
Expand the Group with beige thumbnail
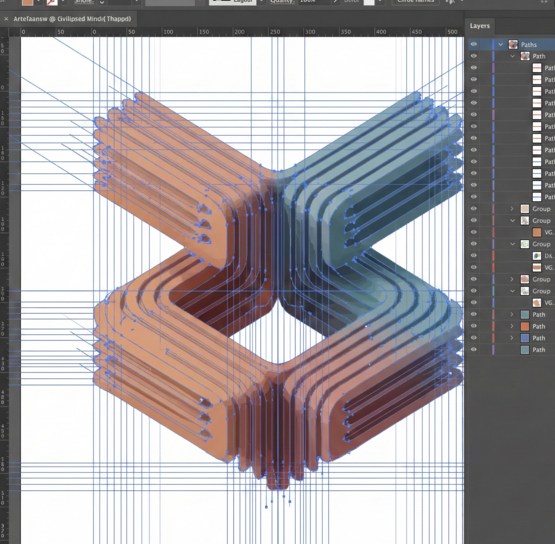511,208
